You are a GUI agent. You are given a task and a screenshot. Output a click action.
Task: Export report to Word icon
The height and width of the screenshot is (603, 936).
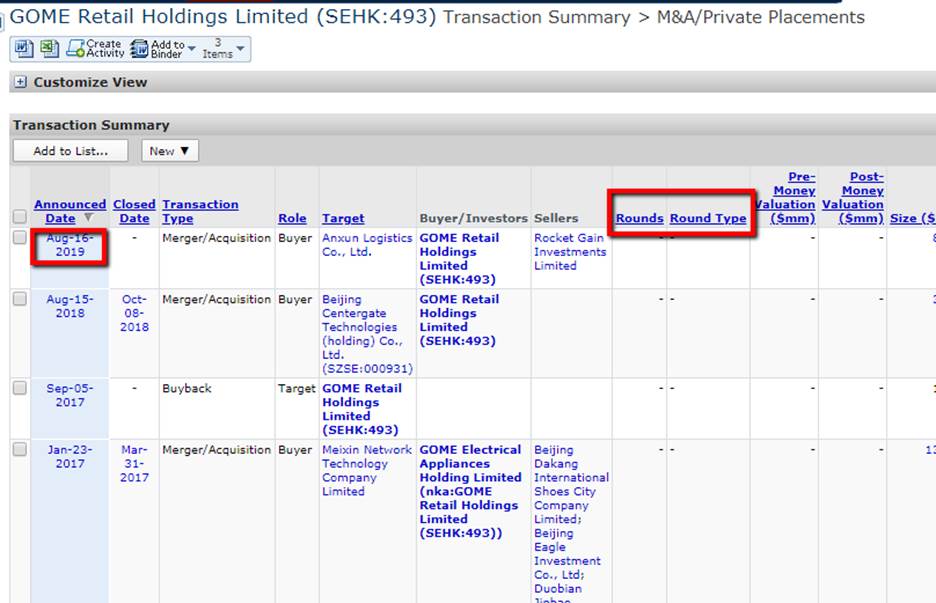(x=24, y=48)
